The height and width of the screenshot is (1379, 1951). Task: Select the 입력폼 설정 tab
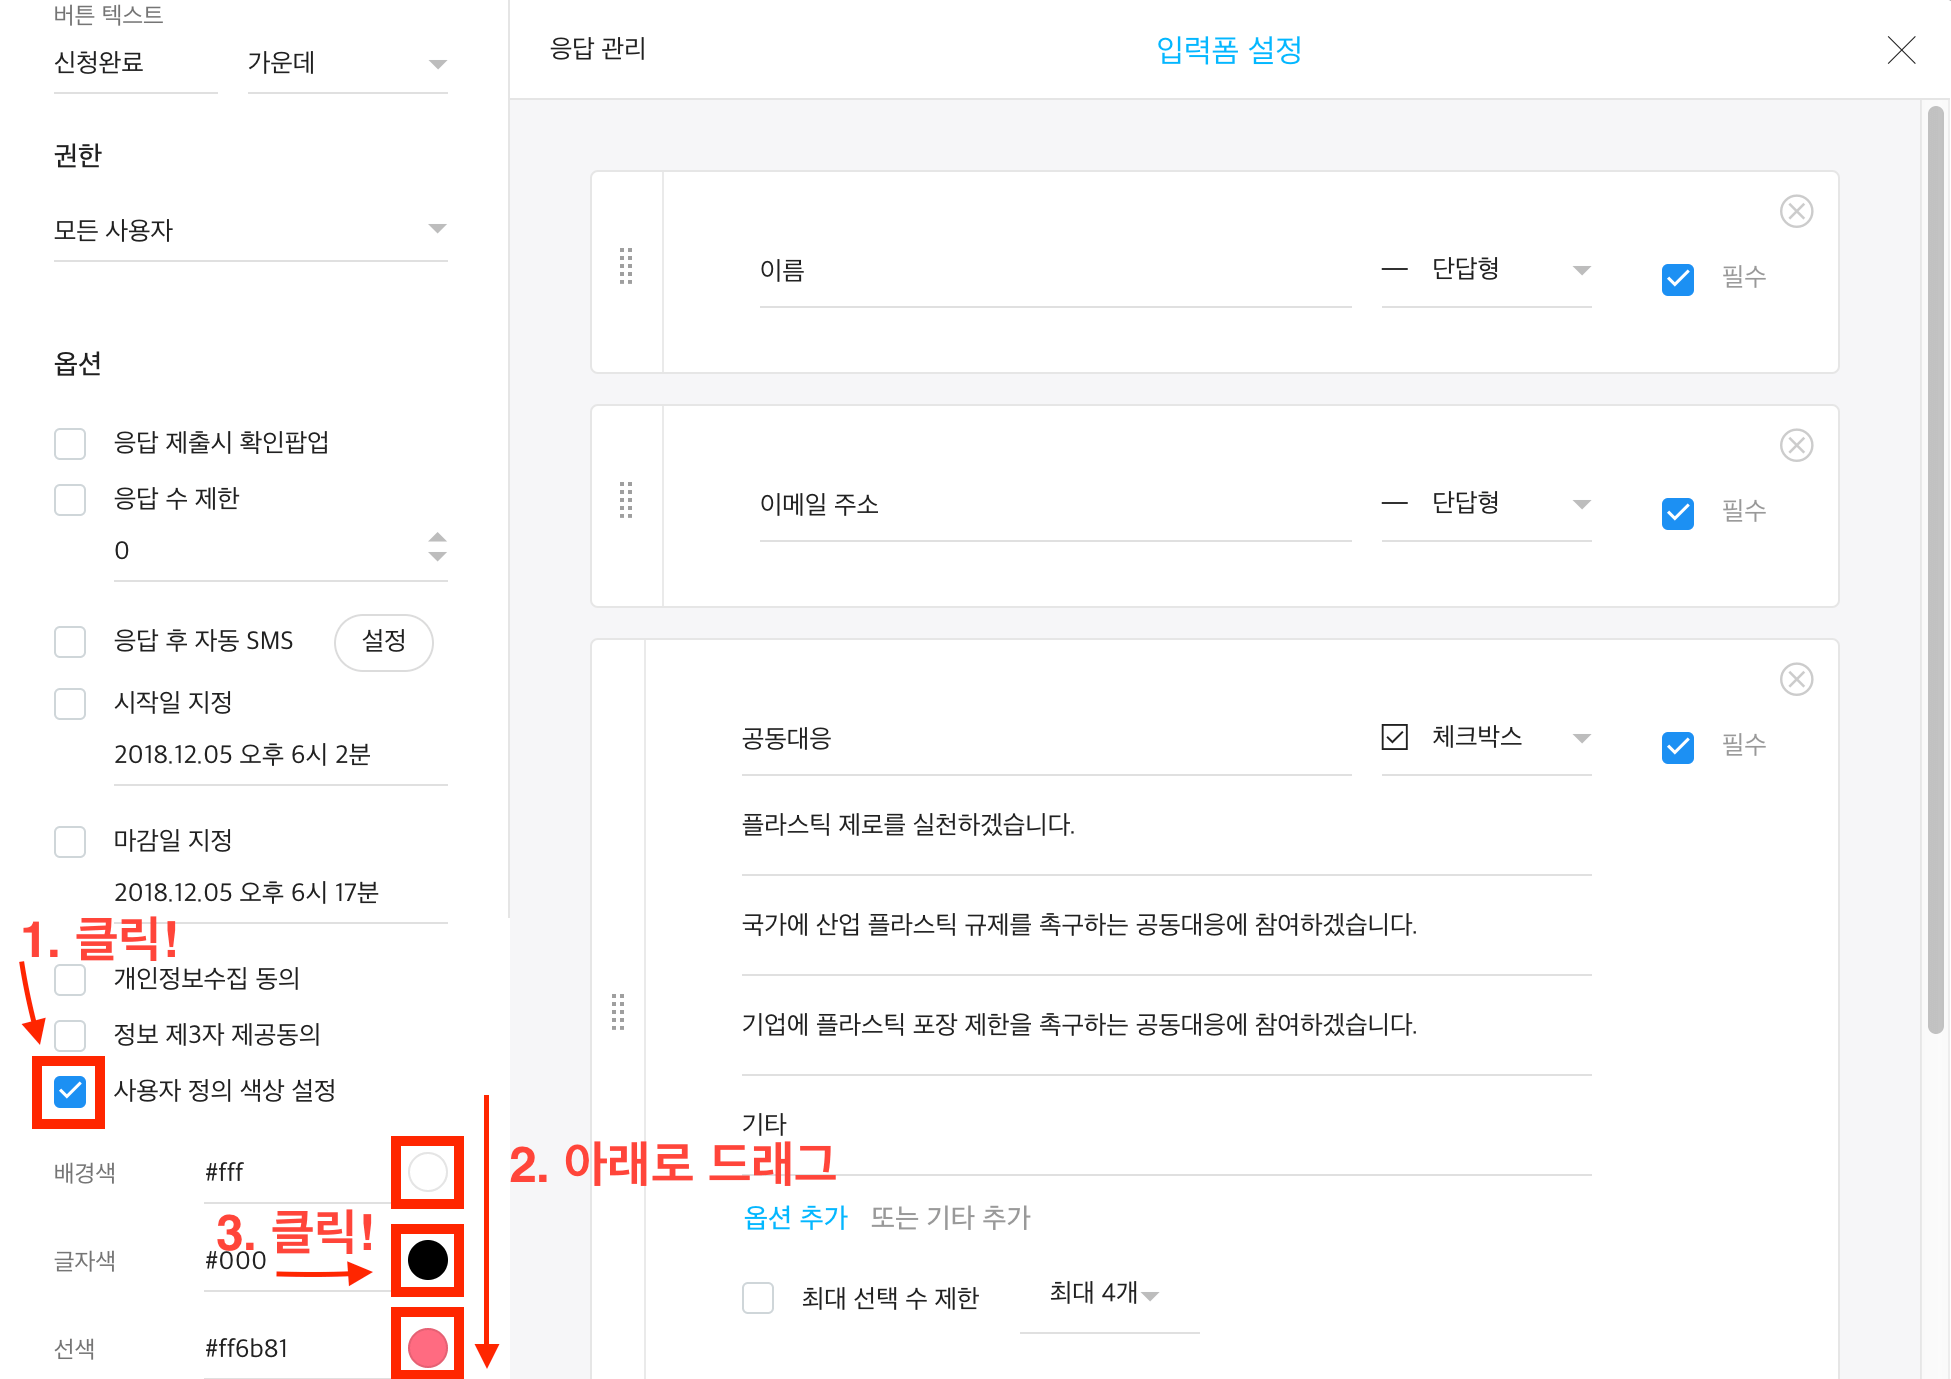click(1228, 49)
